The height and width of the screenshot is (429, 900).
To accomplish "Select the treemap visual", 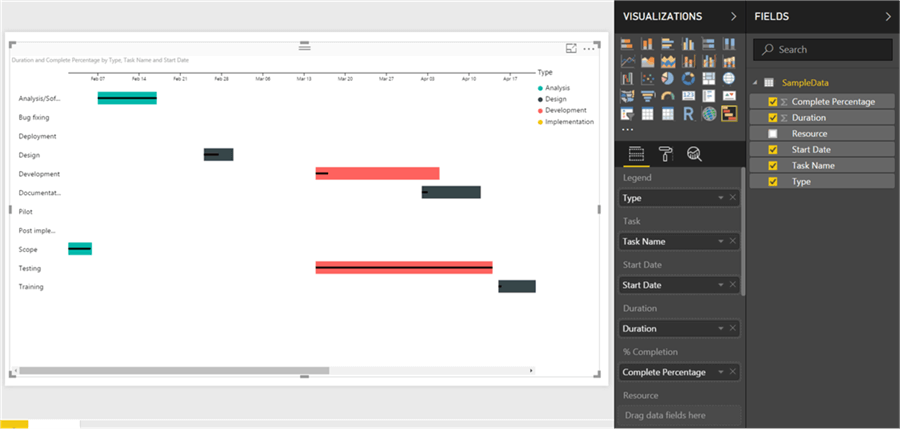I will pyautogui.click(x=708, y=79).
